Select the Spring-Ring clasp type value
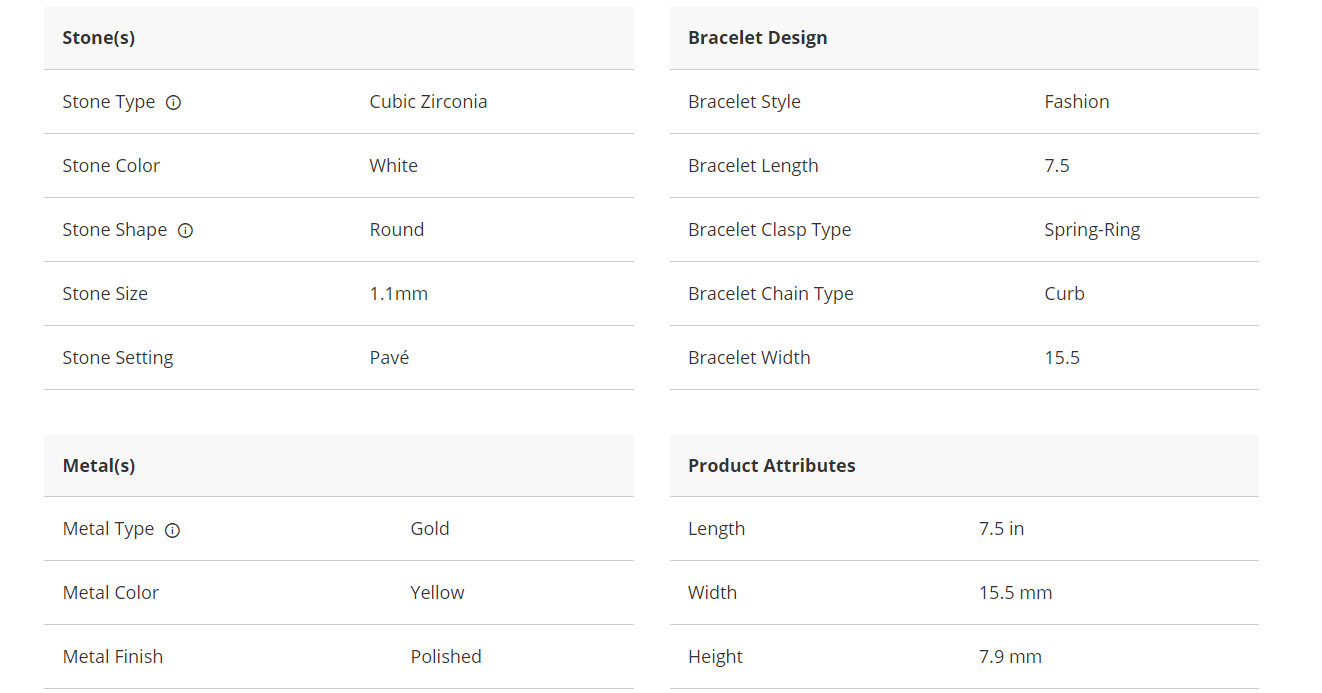The width and height of the screenshot is (1322, 693). tap(1092, 229)
